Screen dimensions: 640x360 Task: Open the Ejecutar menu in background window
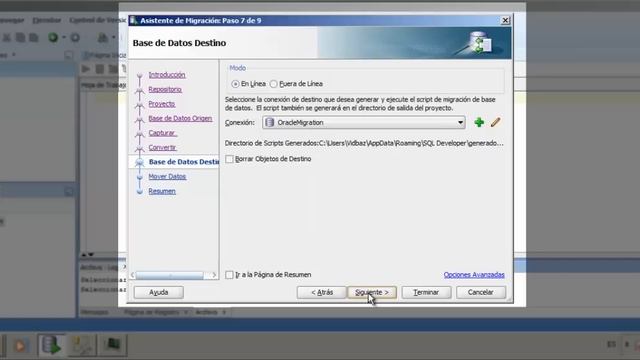coord(47,20)
